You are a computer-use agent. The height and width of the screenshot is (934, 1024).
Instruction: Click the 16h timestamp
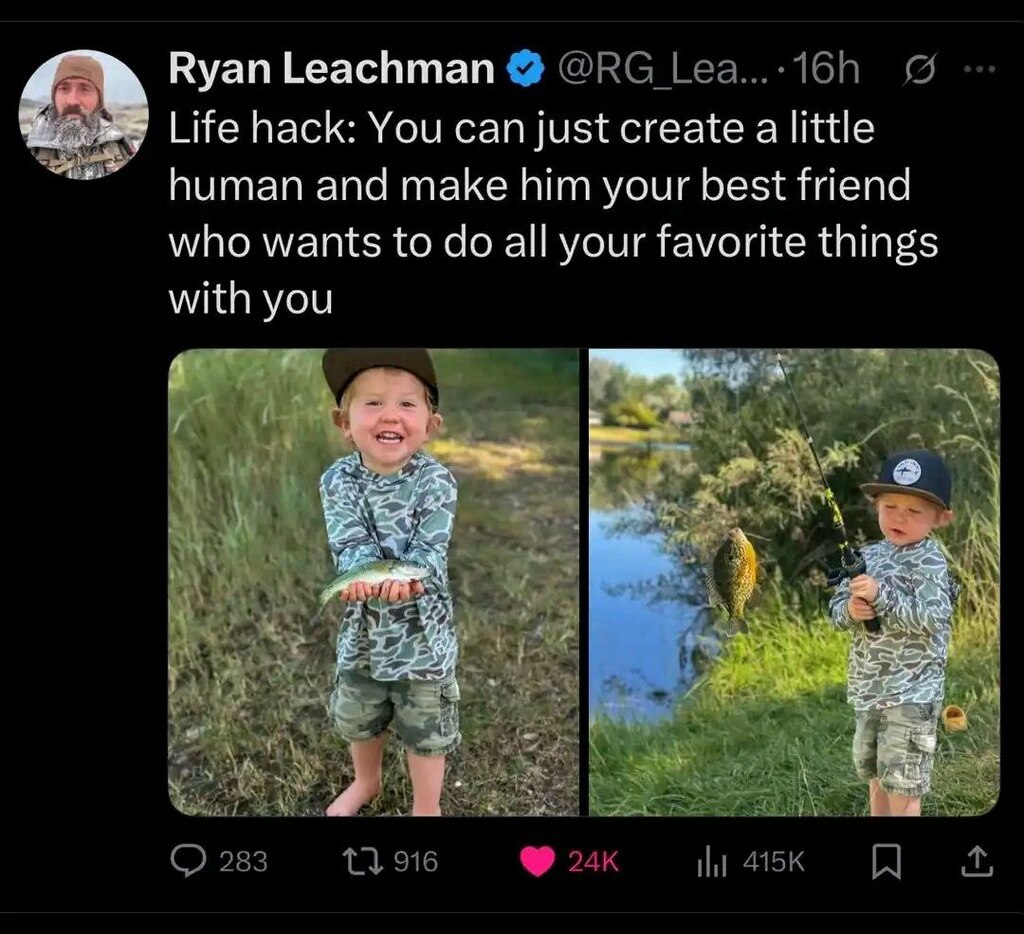pos(829,69)
